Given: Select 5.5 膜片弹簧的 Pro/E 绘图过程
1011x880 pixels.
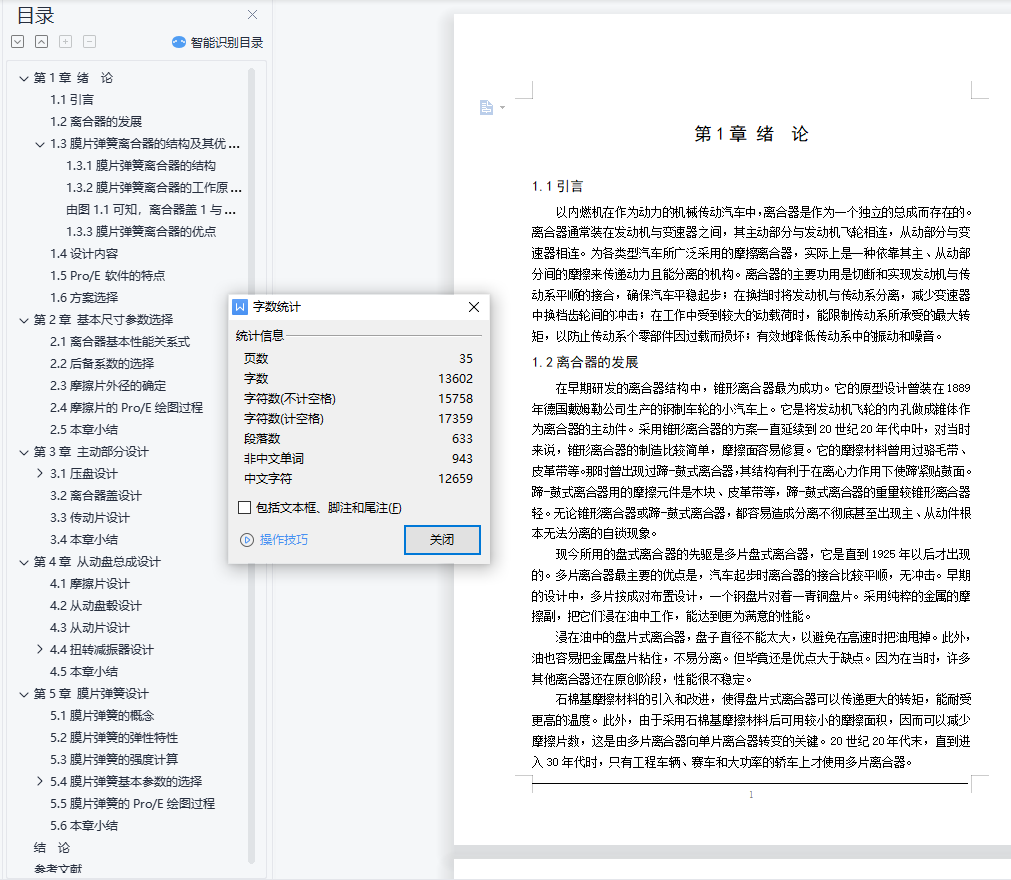Looking at the screenshot, I should tap(132, 804).
